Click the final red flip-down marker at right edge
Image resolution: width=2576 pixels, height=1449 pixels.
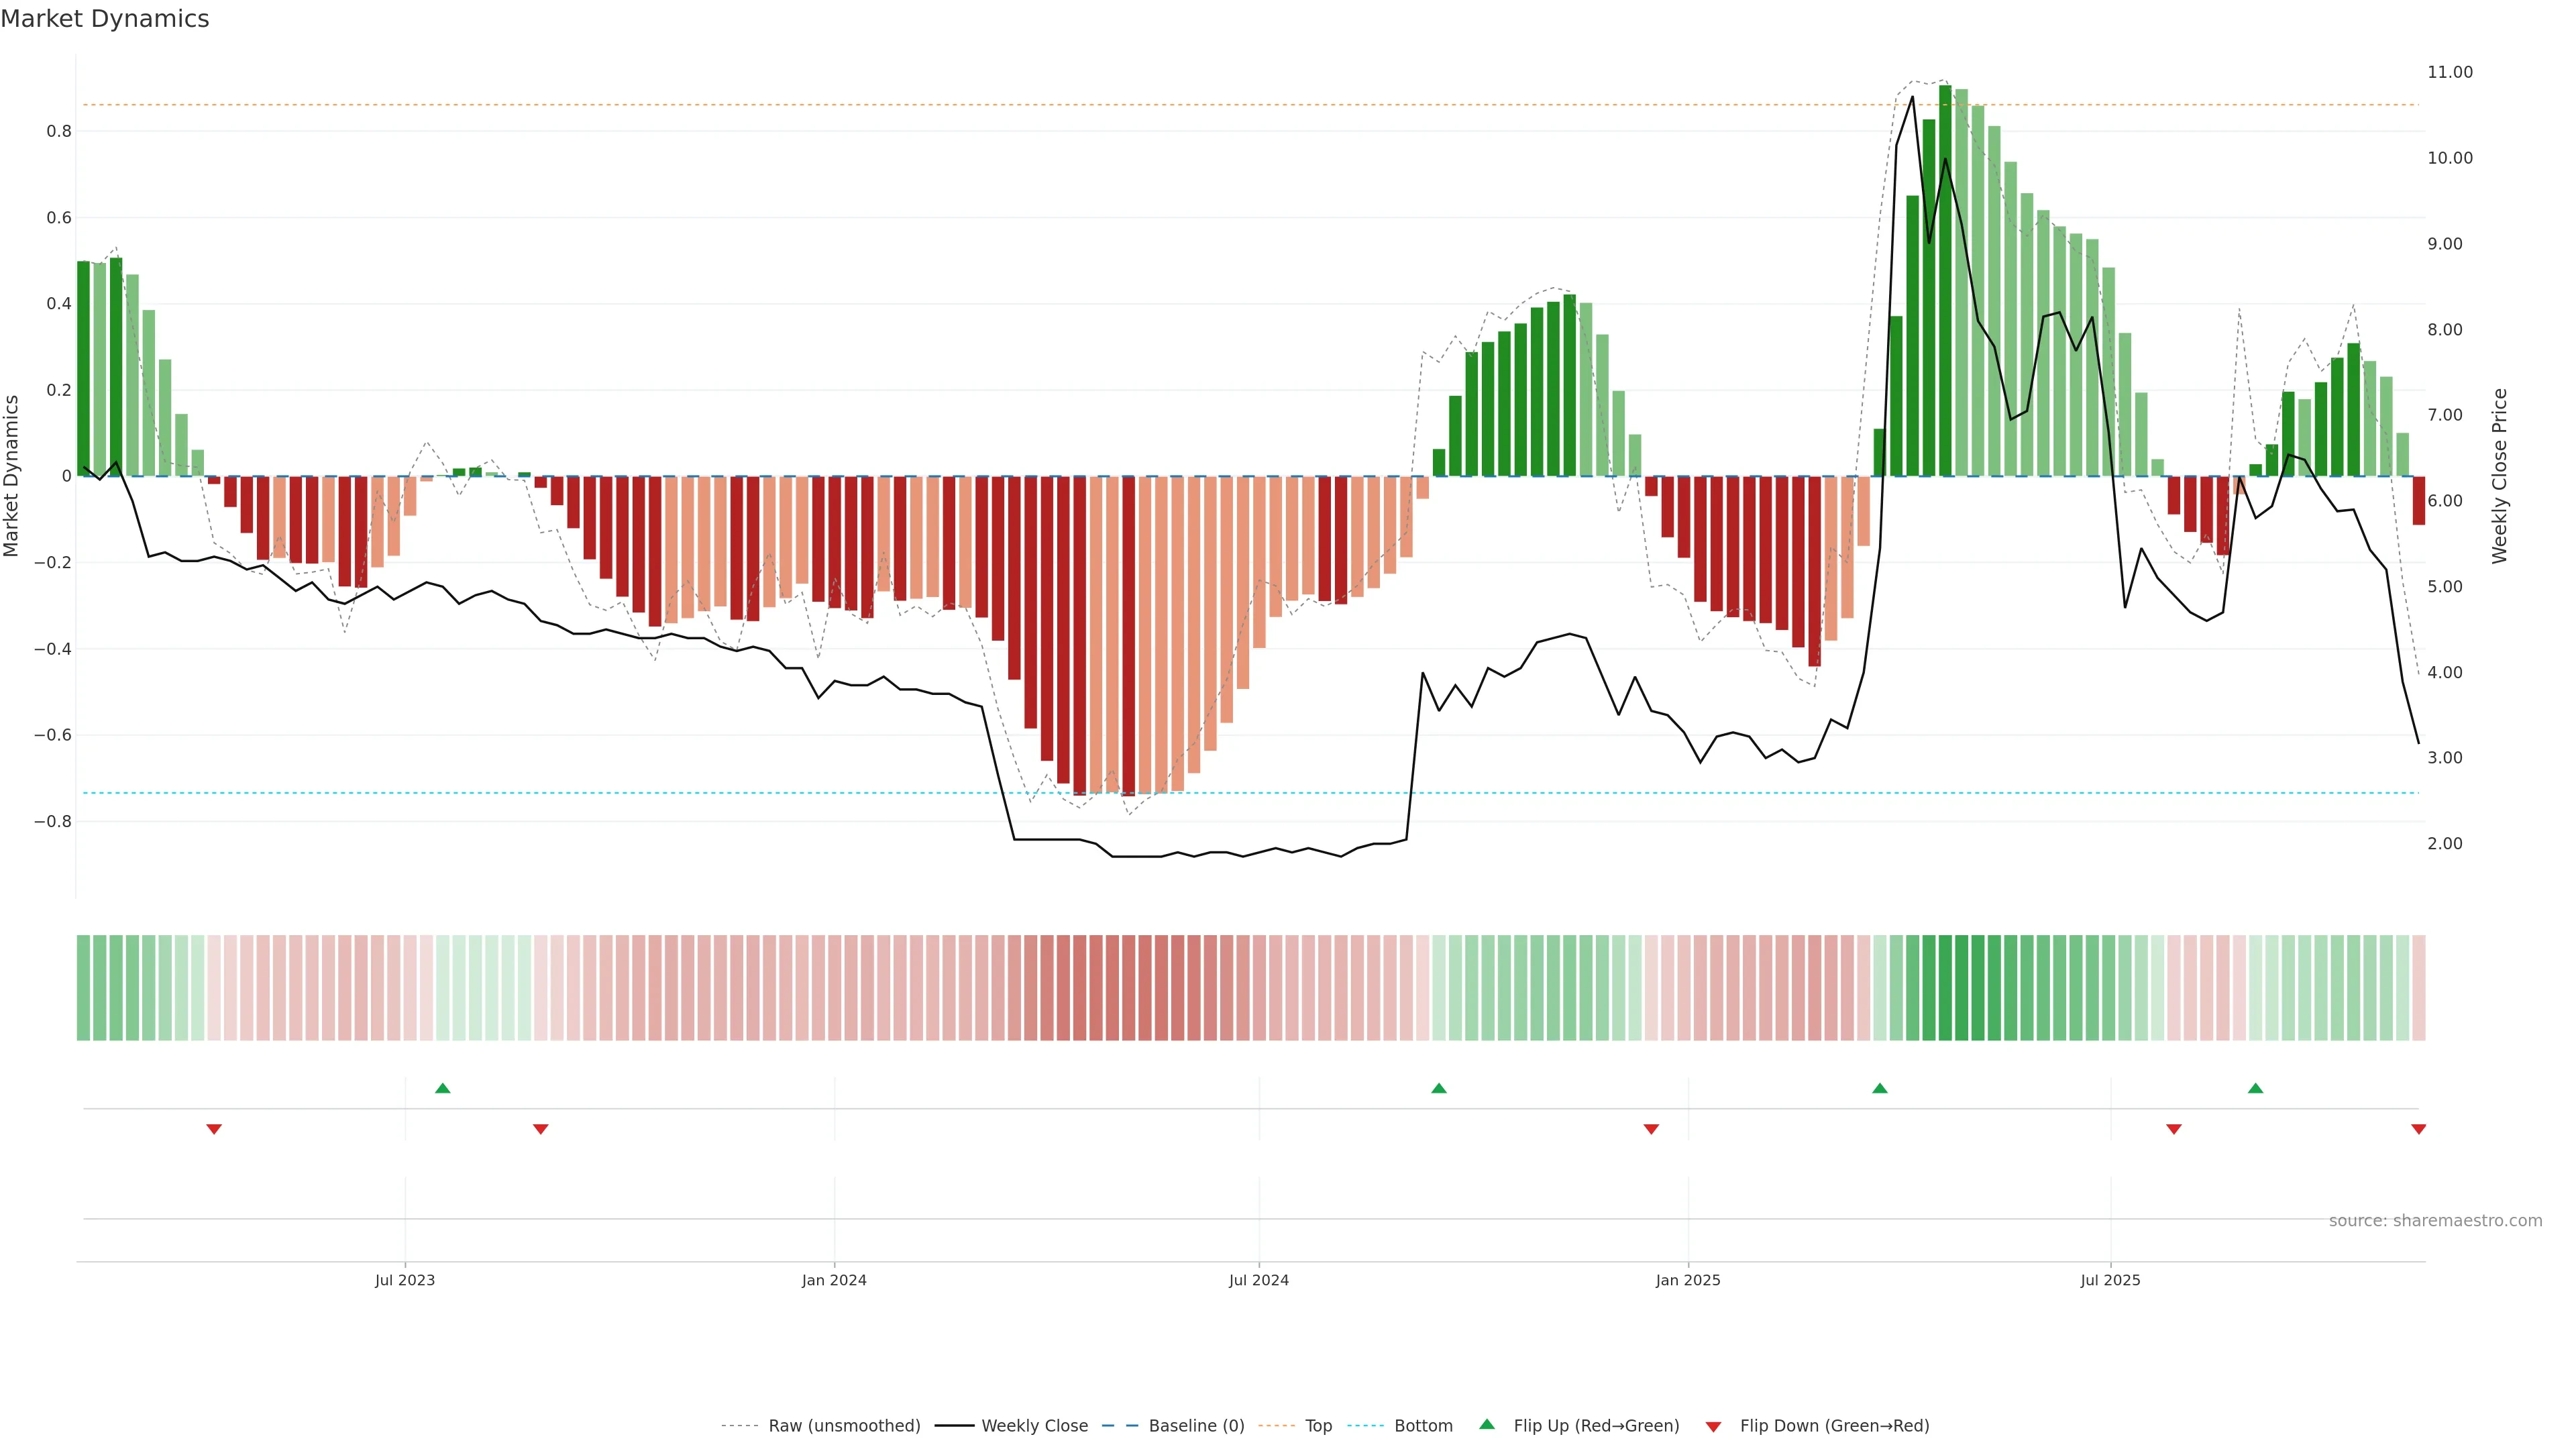2419,1129
